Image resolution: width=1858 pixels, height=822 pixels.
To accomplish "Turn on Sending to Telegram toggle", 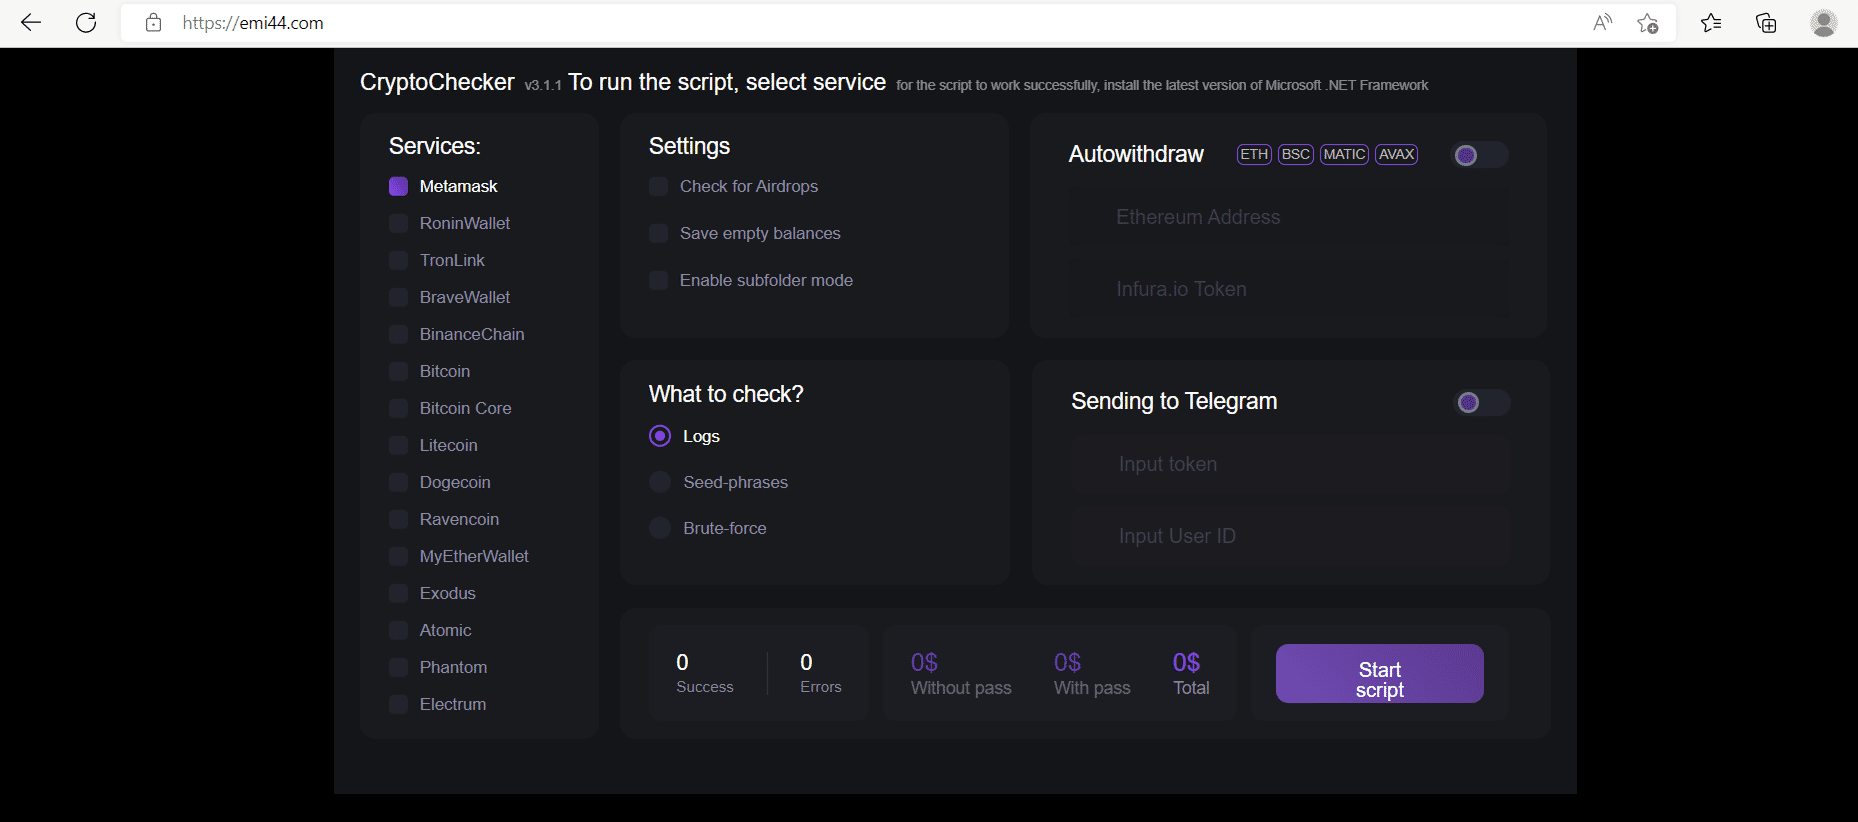I will 1481,403.
